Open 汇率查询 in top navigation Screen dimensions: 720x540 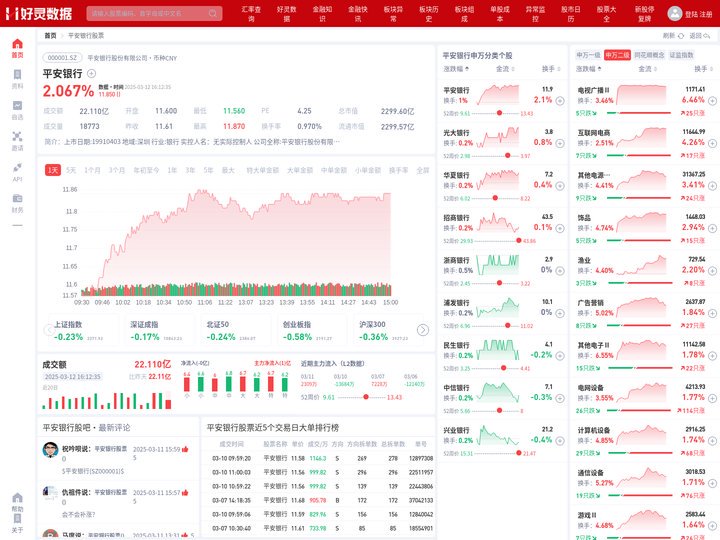(x=251, y=14)
